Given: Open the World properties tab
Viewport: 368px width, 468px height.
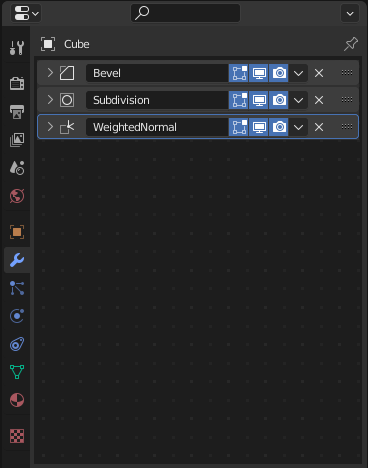Looking at the screenshot, I should 17,196.
